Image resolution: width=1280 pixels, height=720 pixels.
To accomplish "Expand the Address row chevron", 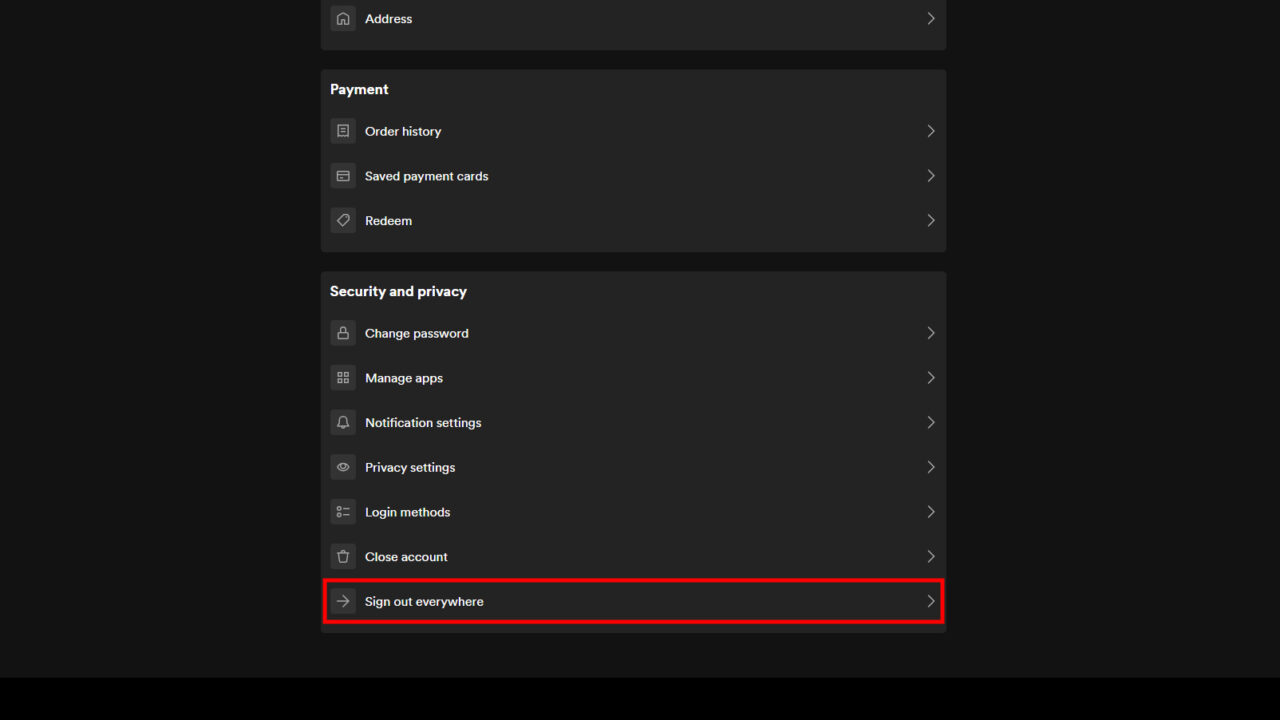I will click(x=930, y=17).
